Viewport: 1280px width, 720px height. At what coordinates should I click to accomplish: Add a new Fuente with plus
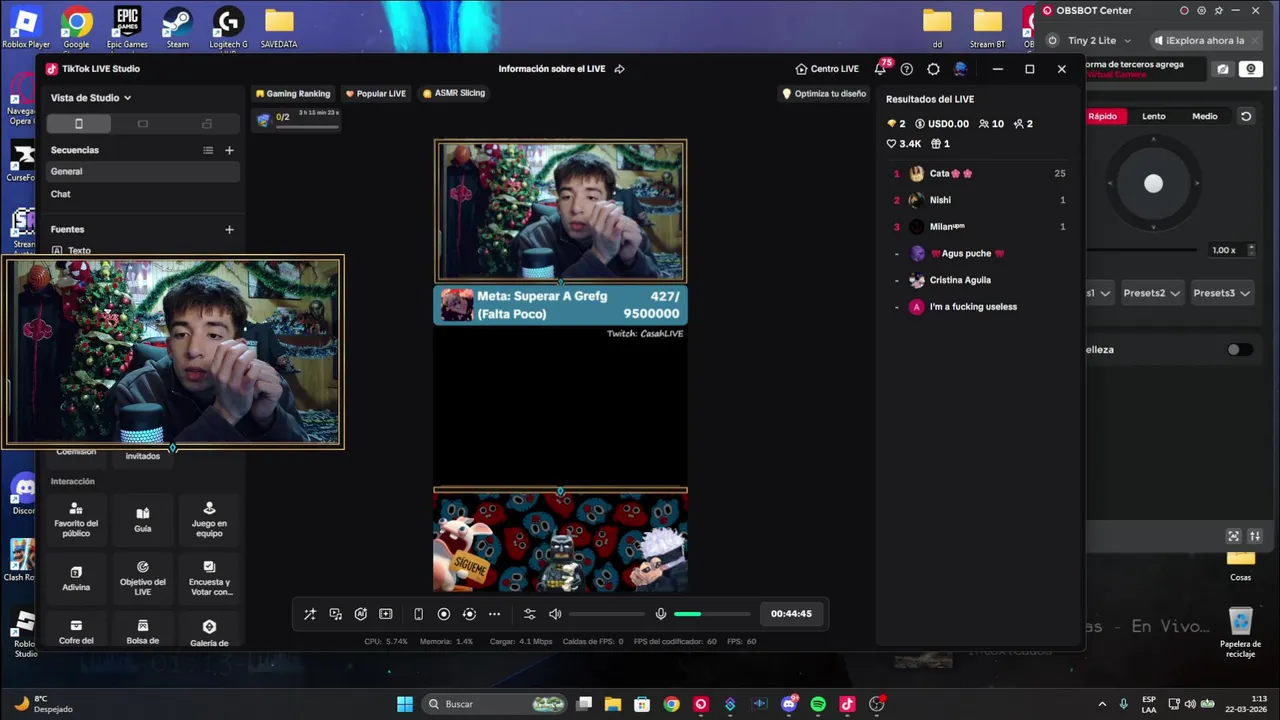229,229
